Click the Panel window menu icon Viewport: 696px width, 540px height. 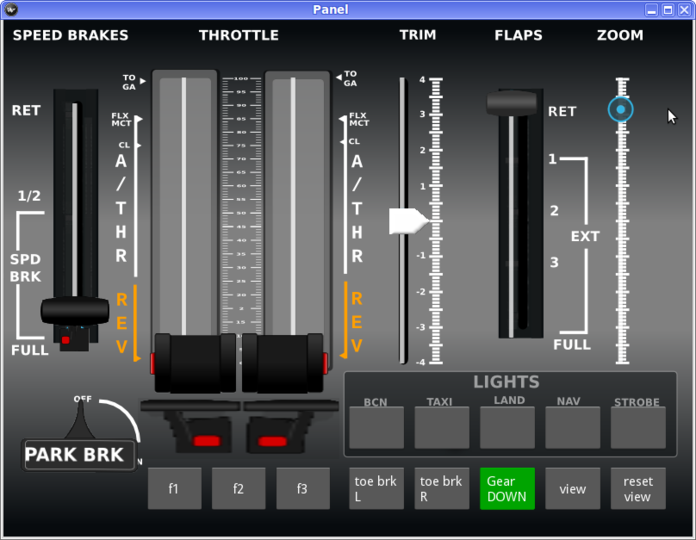pos(13,9)
